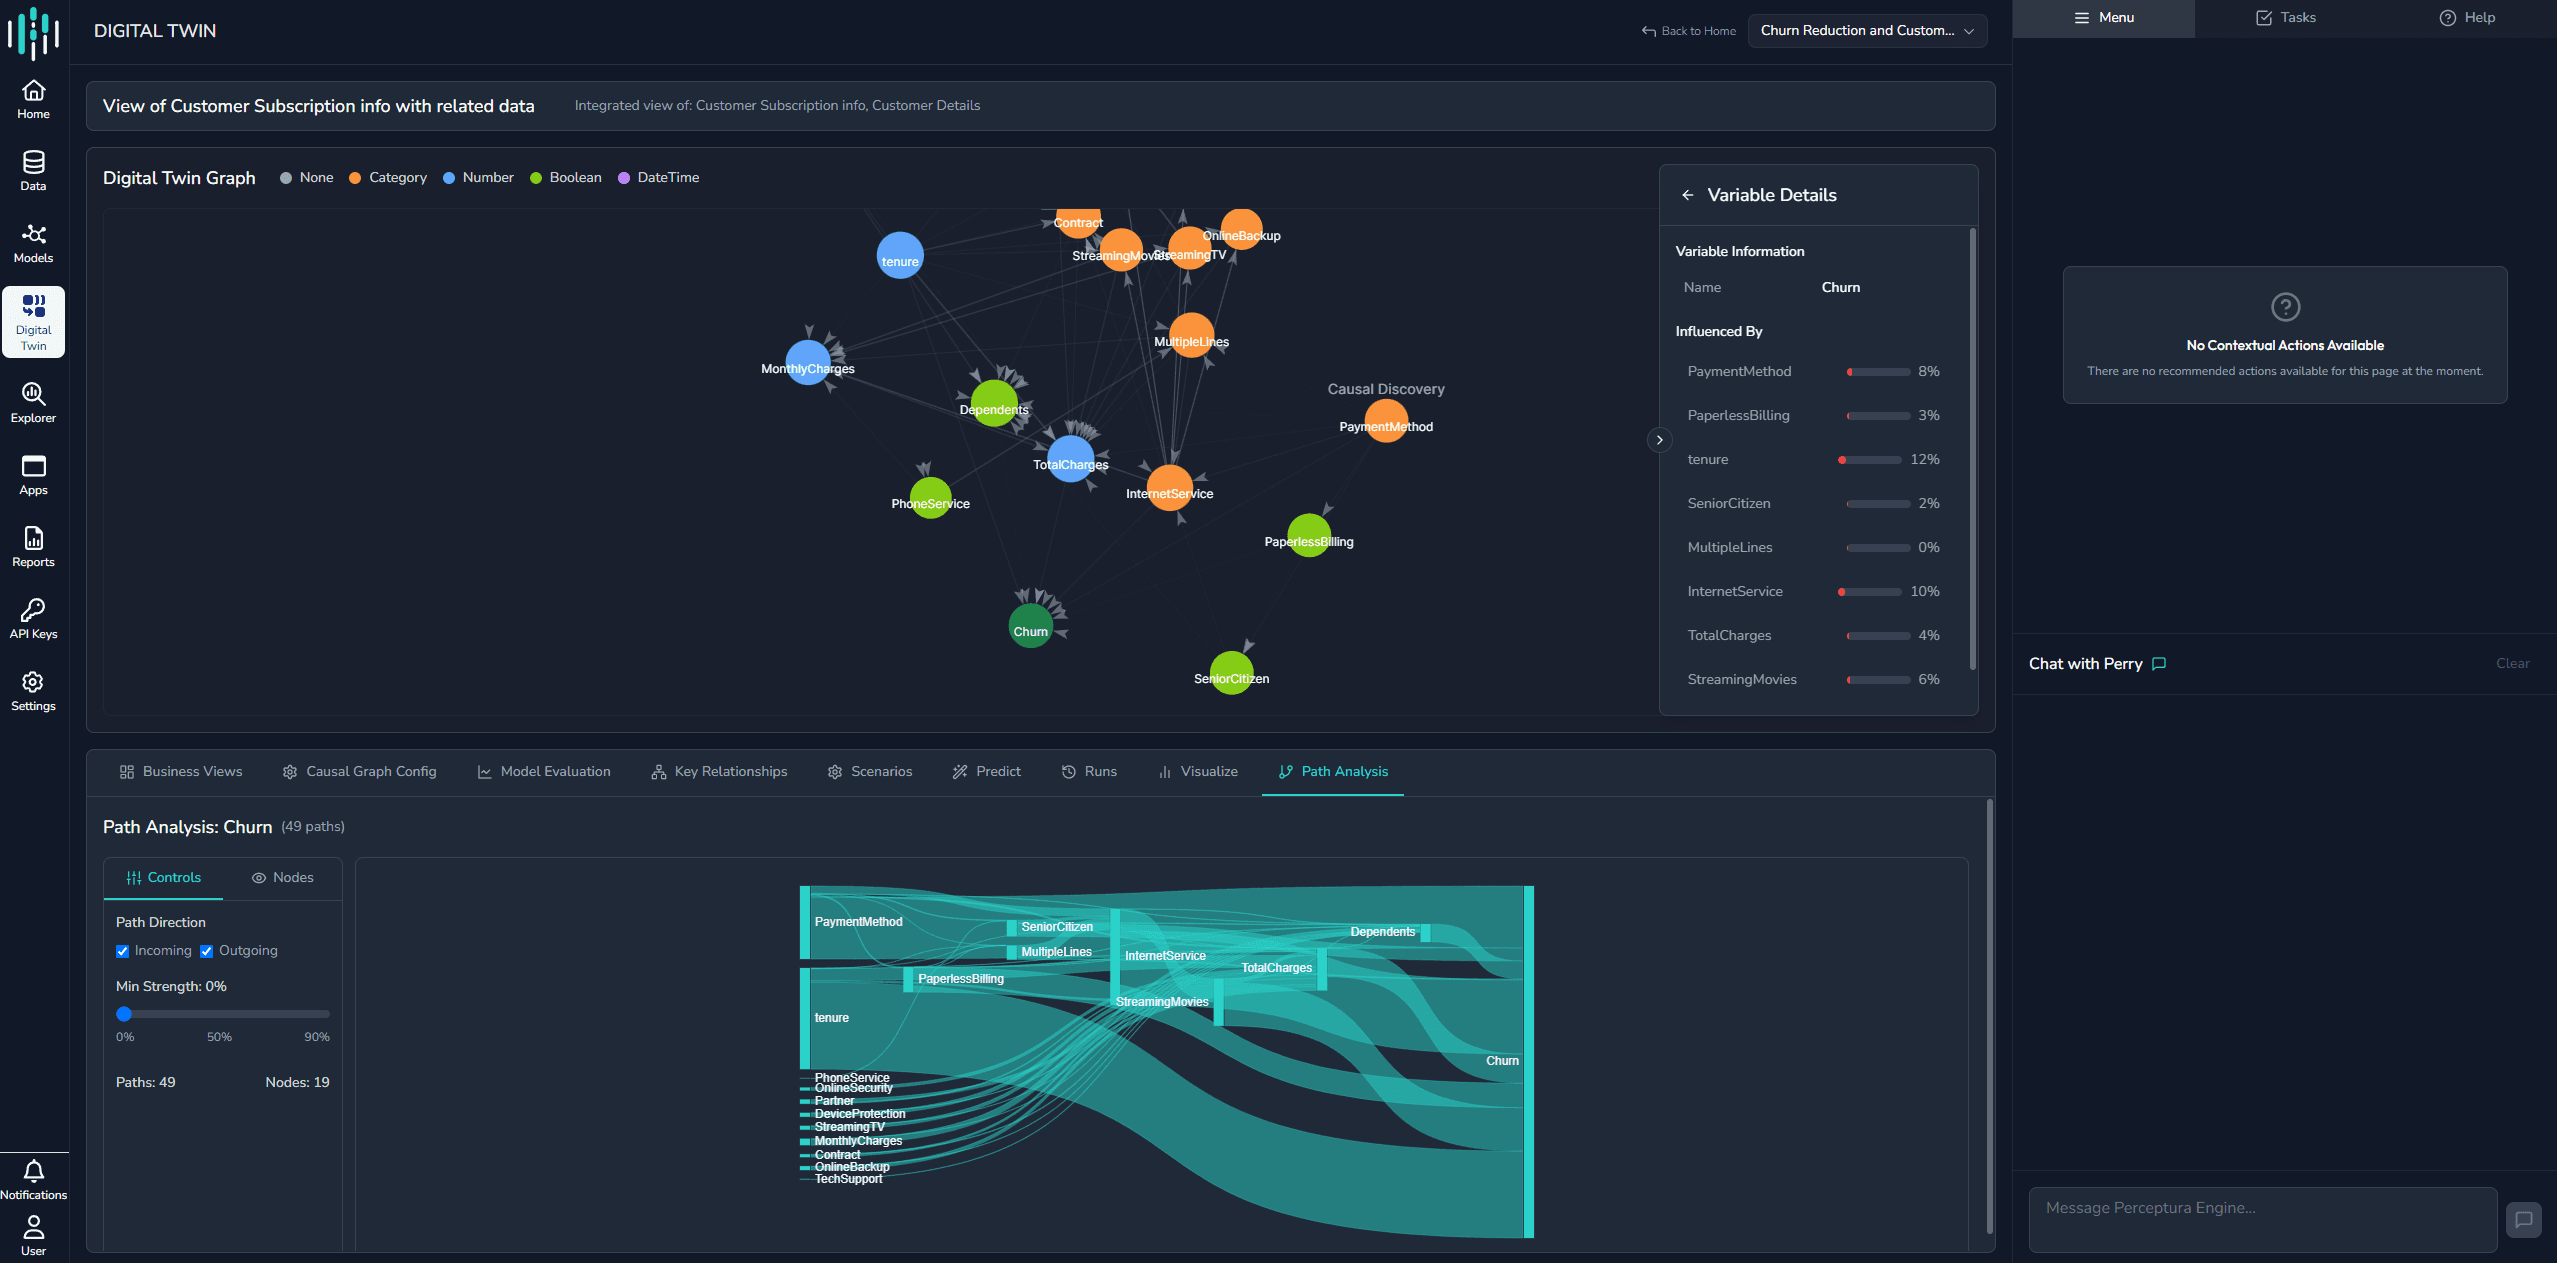Click the tenure 12% influence bar
Viewport: 2557px width, 1263px height.
(1869, 460)
